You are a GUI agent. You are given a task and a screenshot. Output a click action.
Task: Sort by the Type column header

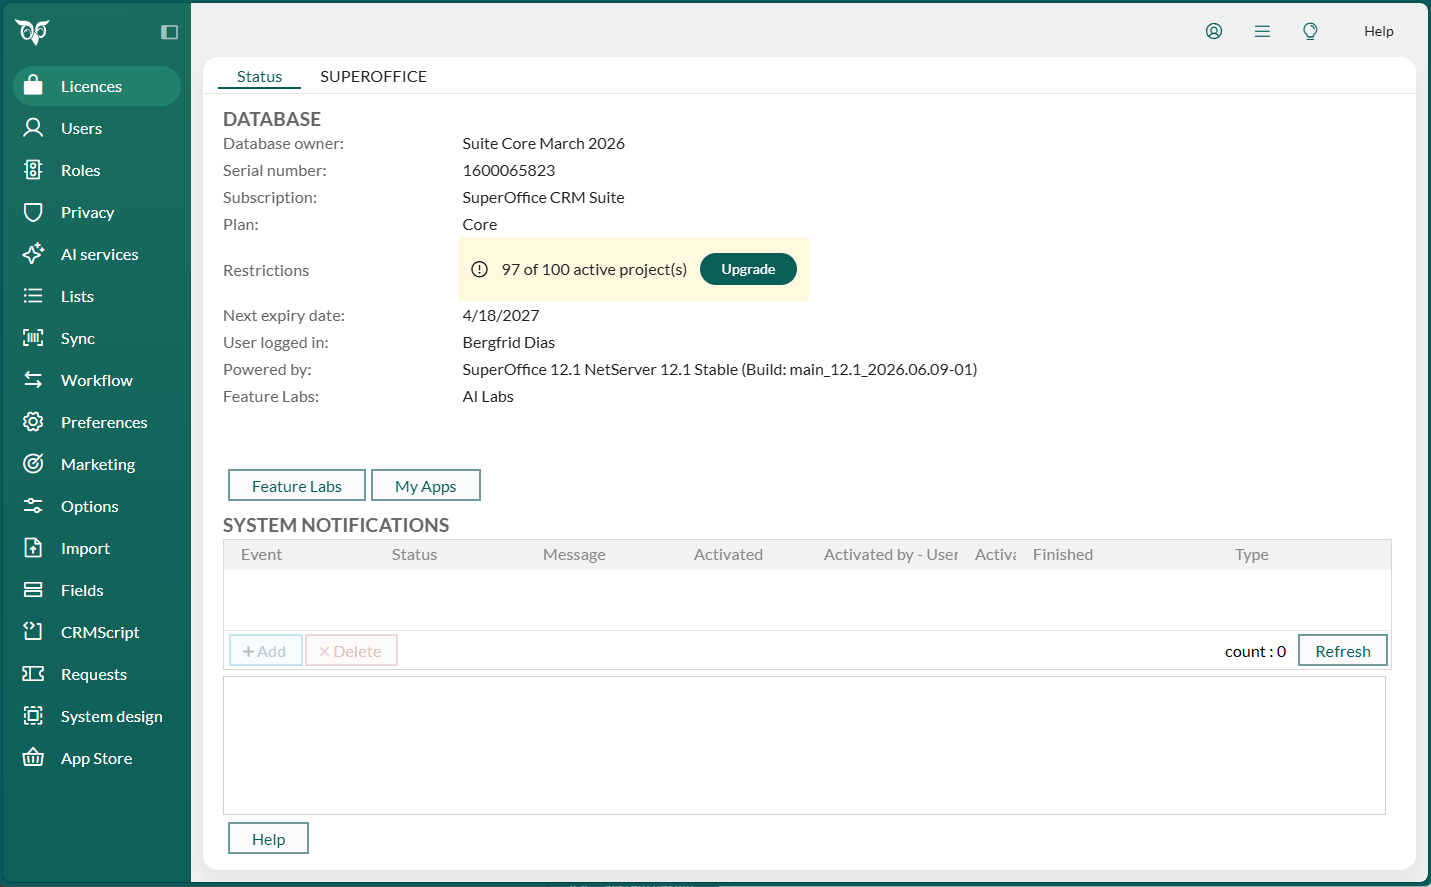coord(1252,555)
